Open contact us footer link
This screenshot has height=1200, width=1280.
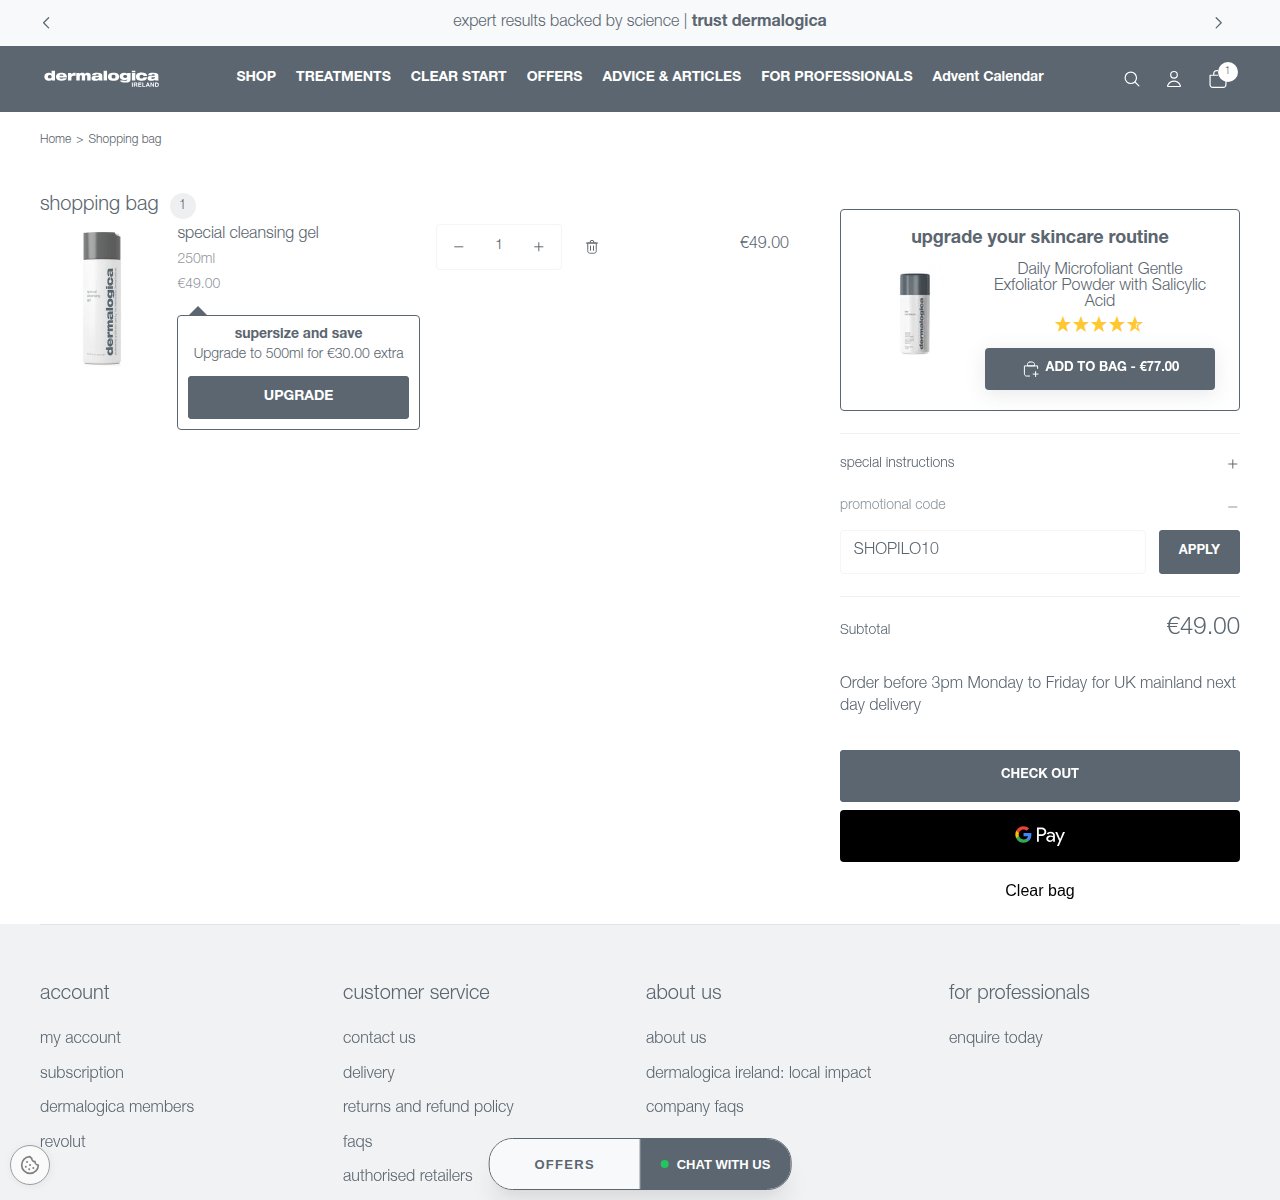[379, 1038]
